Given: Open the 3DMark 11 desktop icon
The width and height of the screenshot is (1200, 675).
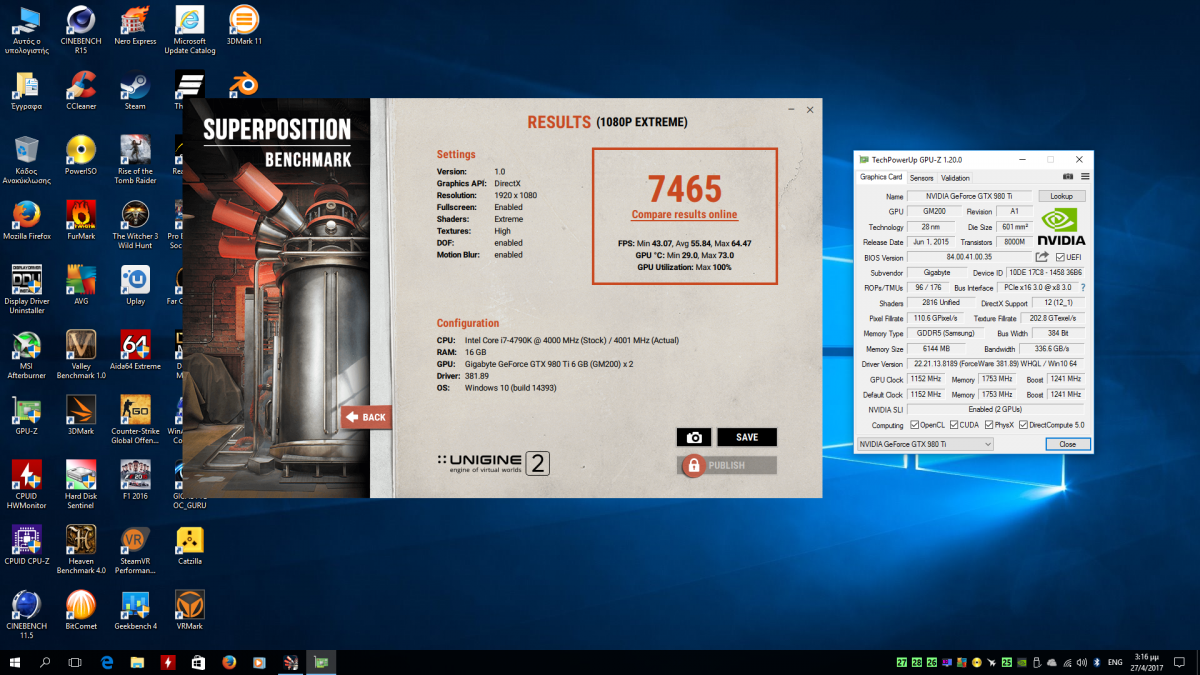Looking at the screenshot, I should click(244, 27).
